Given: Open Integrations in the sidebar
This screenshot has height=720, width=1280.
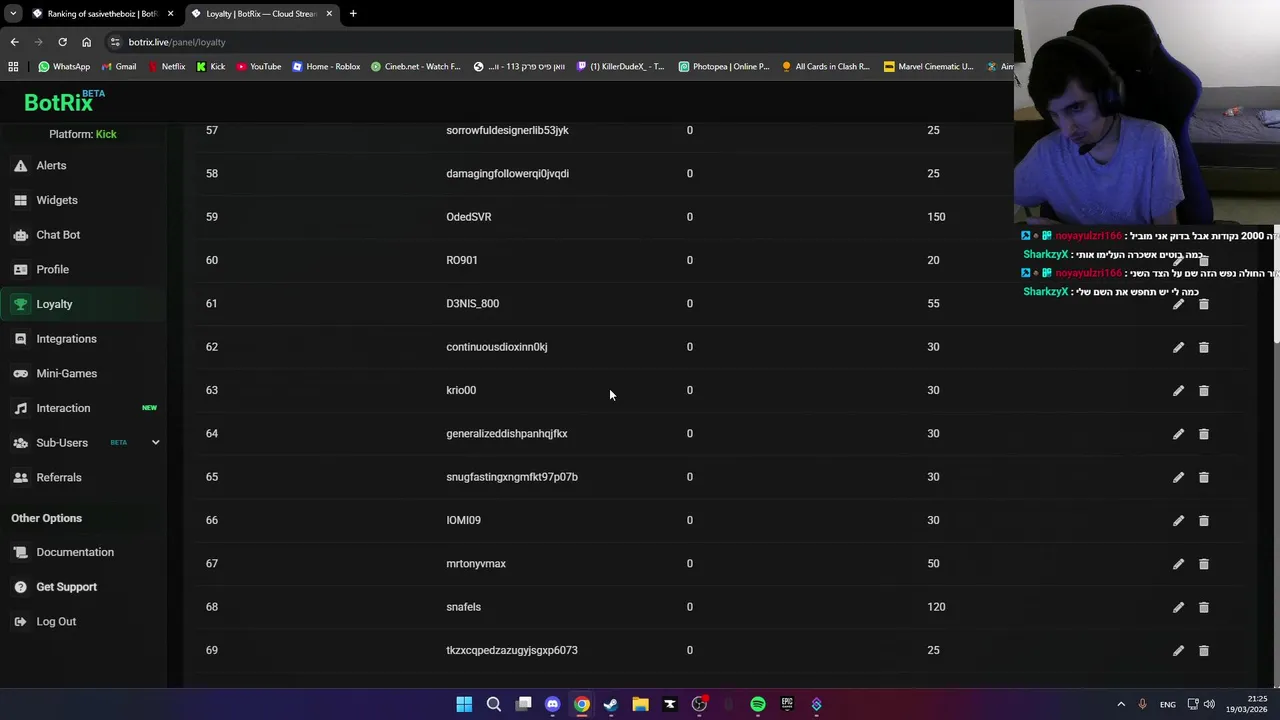Looking at the screenshot, I should (84, 339).
